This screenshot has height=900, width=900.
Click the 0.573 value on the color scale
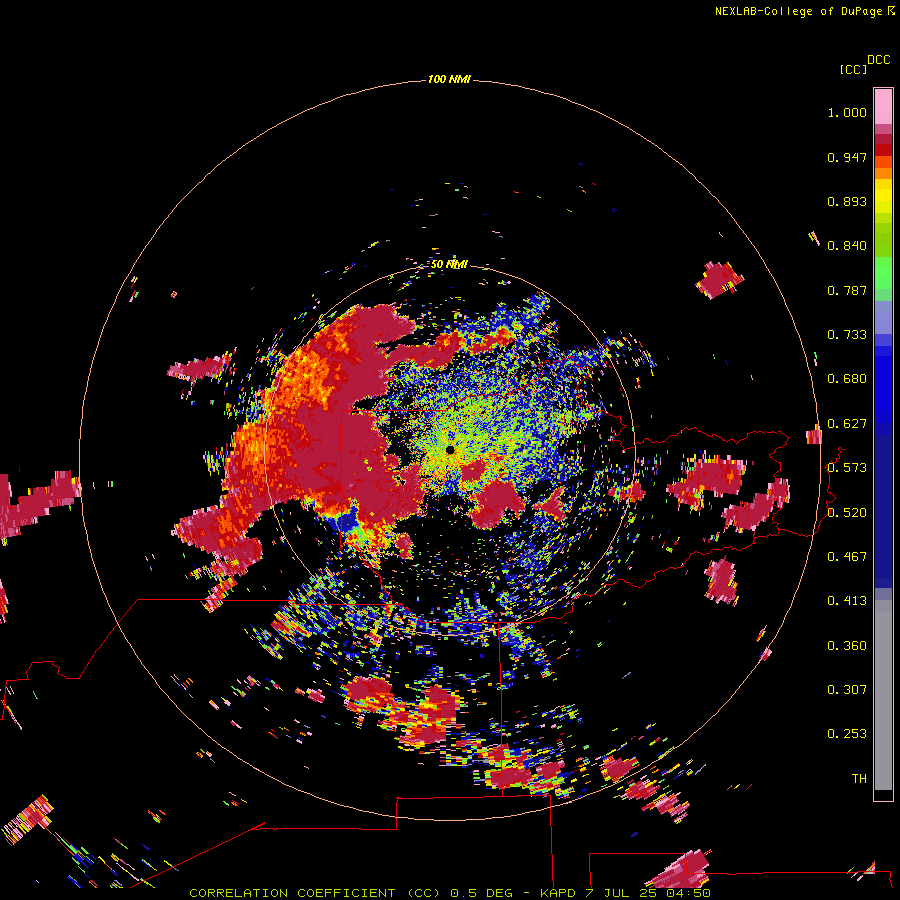[x=847, y=468]
